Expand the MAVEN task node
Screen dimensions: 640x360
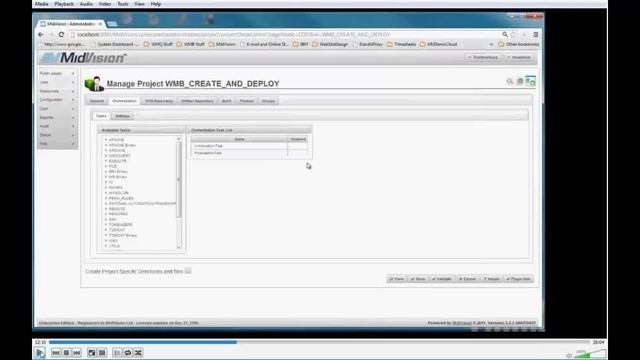click(x=106, y=188)
